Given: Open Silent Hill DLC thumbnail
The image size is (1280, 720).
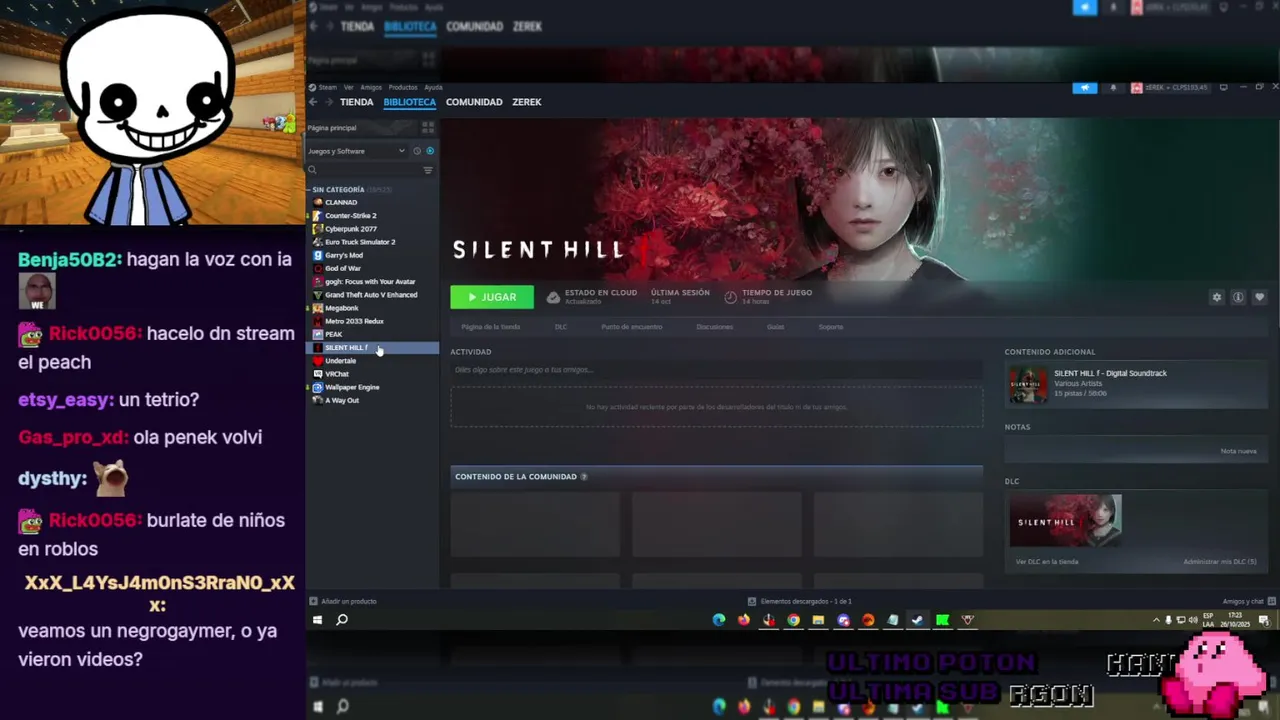Looking at the screenshot, I should click(1065, 521).
